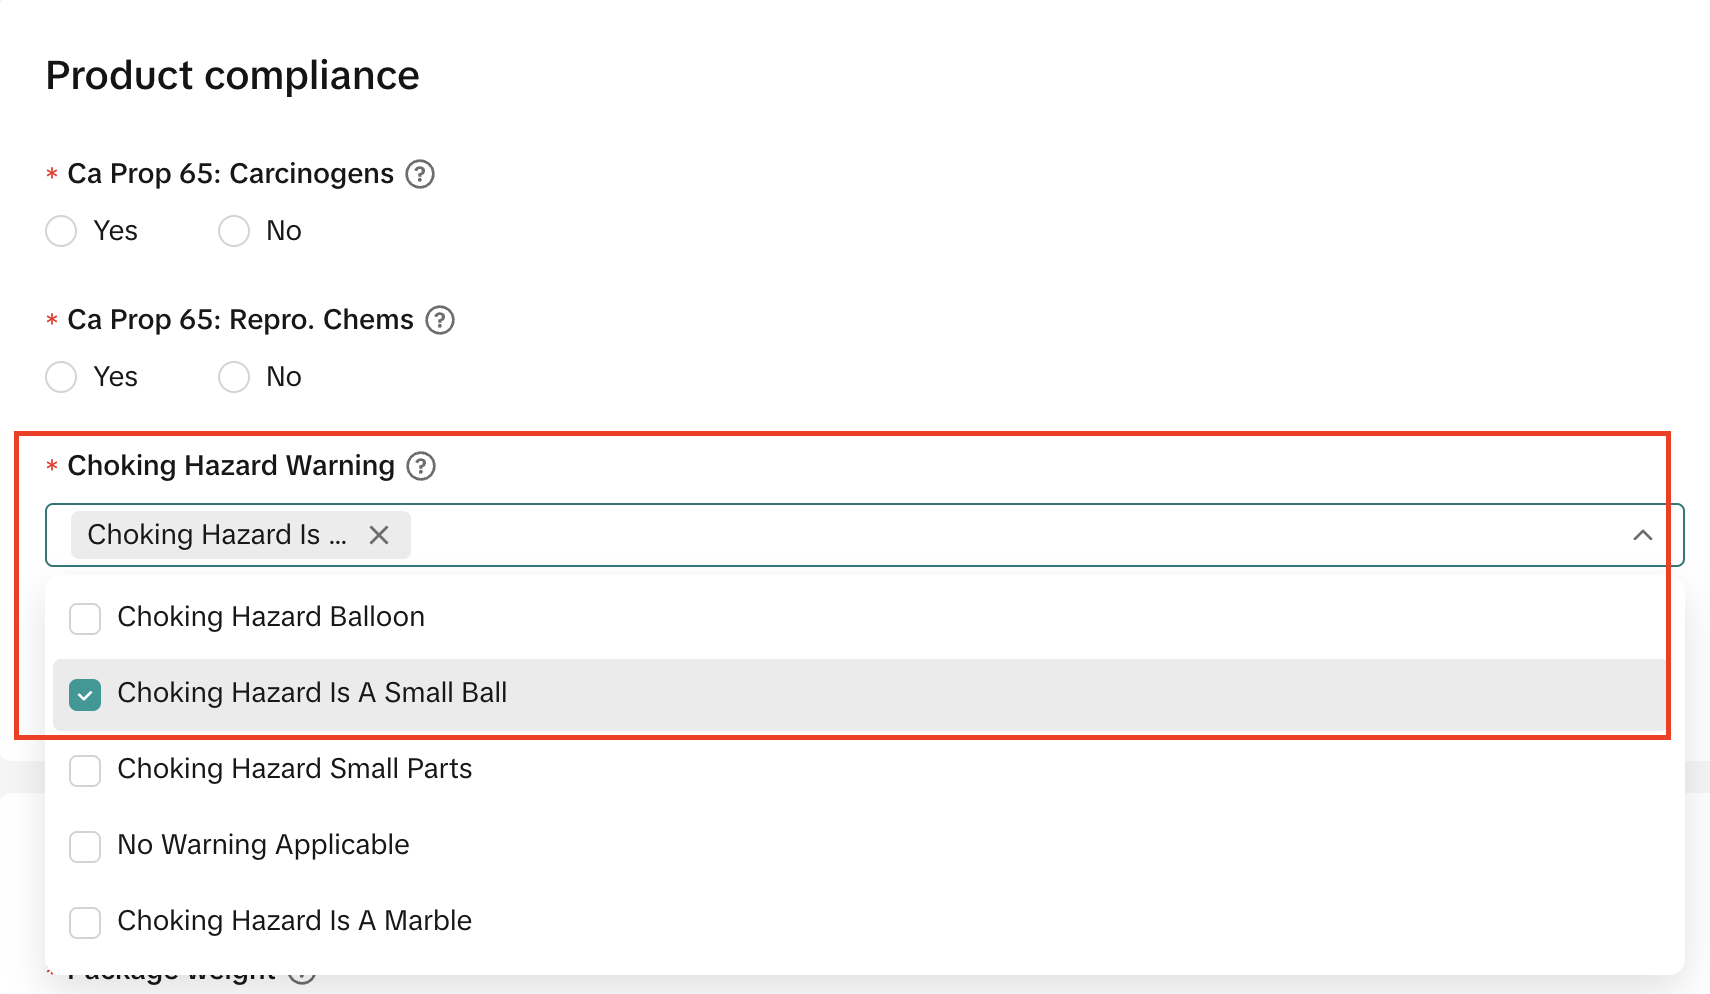Viewport: 1710px width, 994px height.
Task: Select Yes for Carcinogens
Action: [x=62, y=231]
